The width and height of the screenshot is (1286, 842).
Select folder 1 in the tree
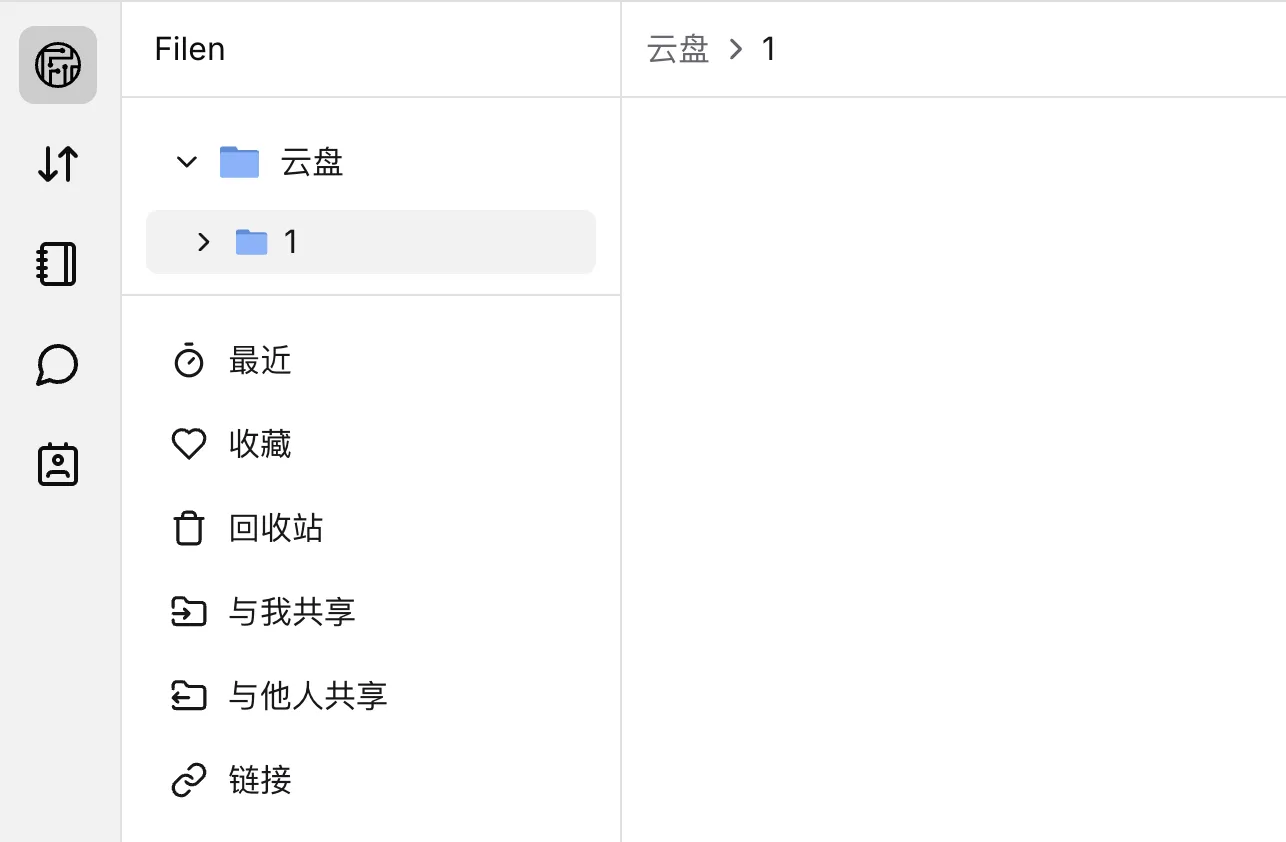290,242
